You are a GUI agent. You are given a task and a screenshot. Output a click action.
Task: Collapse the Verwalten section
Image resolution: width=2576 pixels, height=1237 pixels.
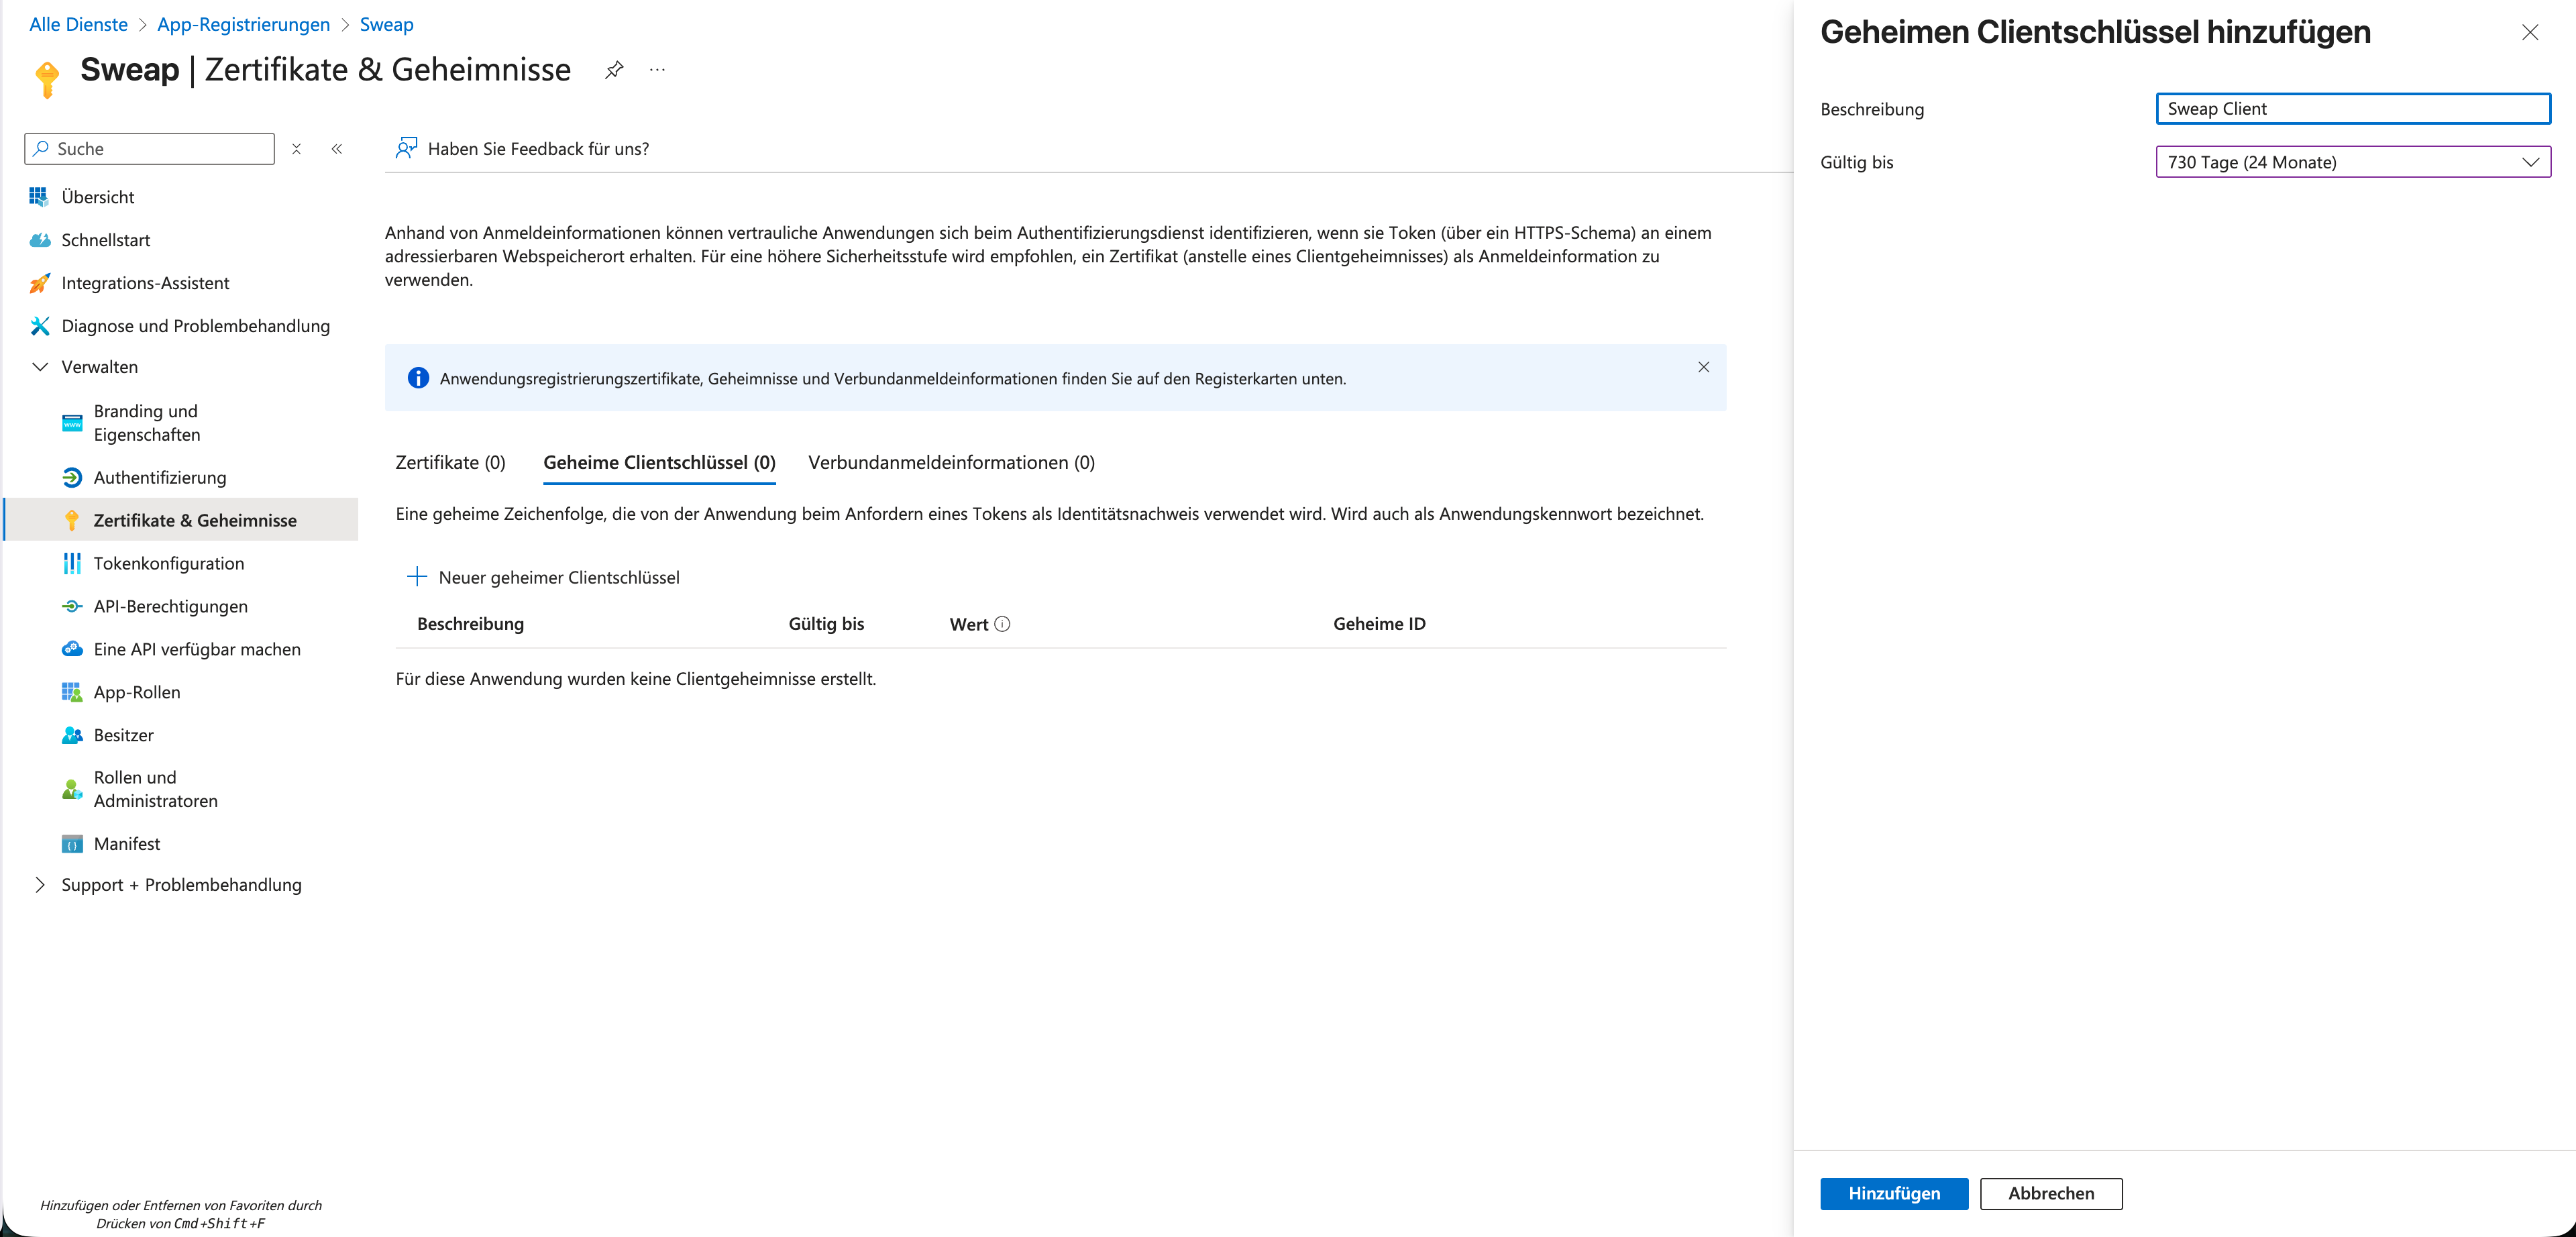pos(40,367)
